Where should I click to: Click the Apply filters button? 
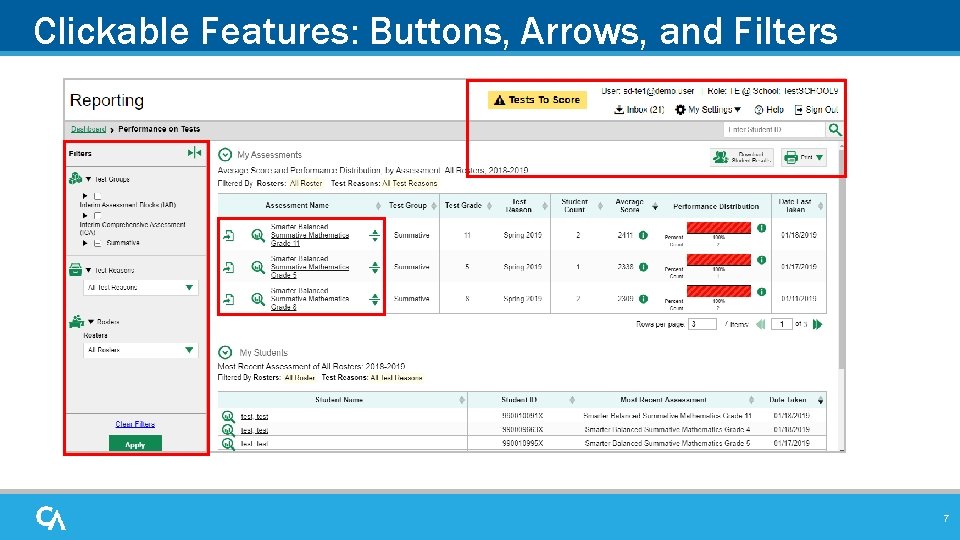[135, 444]
